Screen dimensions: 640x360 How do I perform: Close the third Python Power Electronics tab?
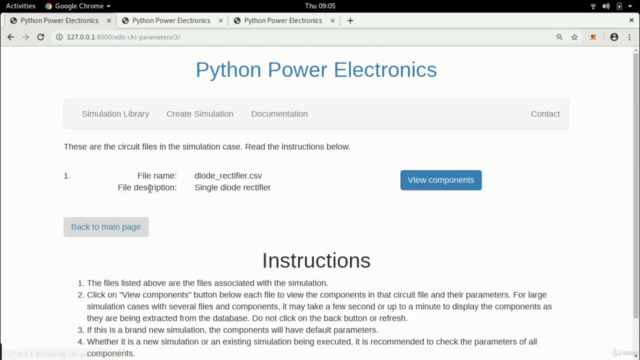(332, 20)
